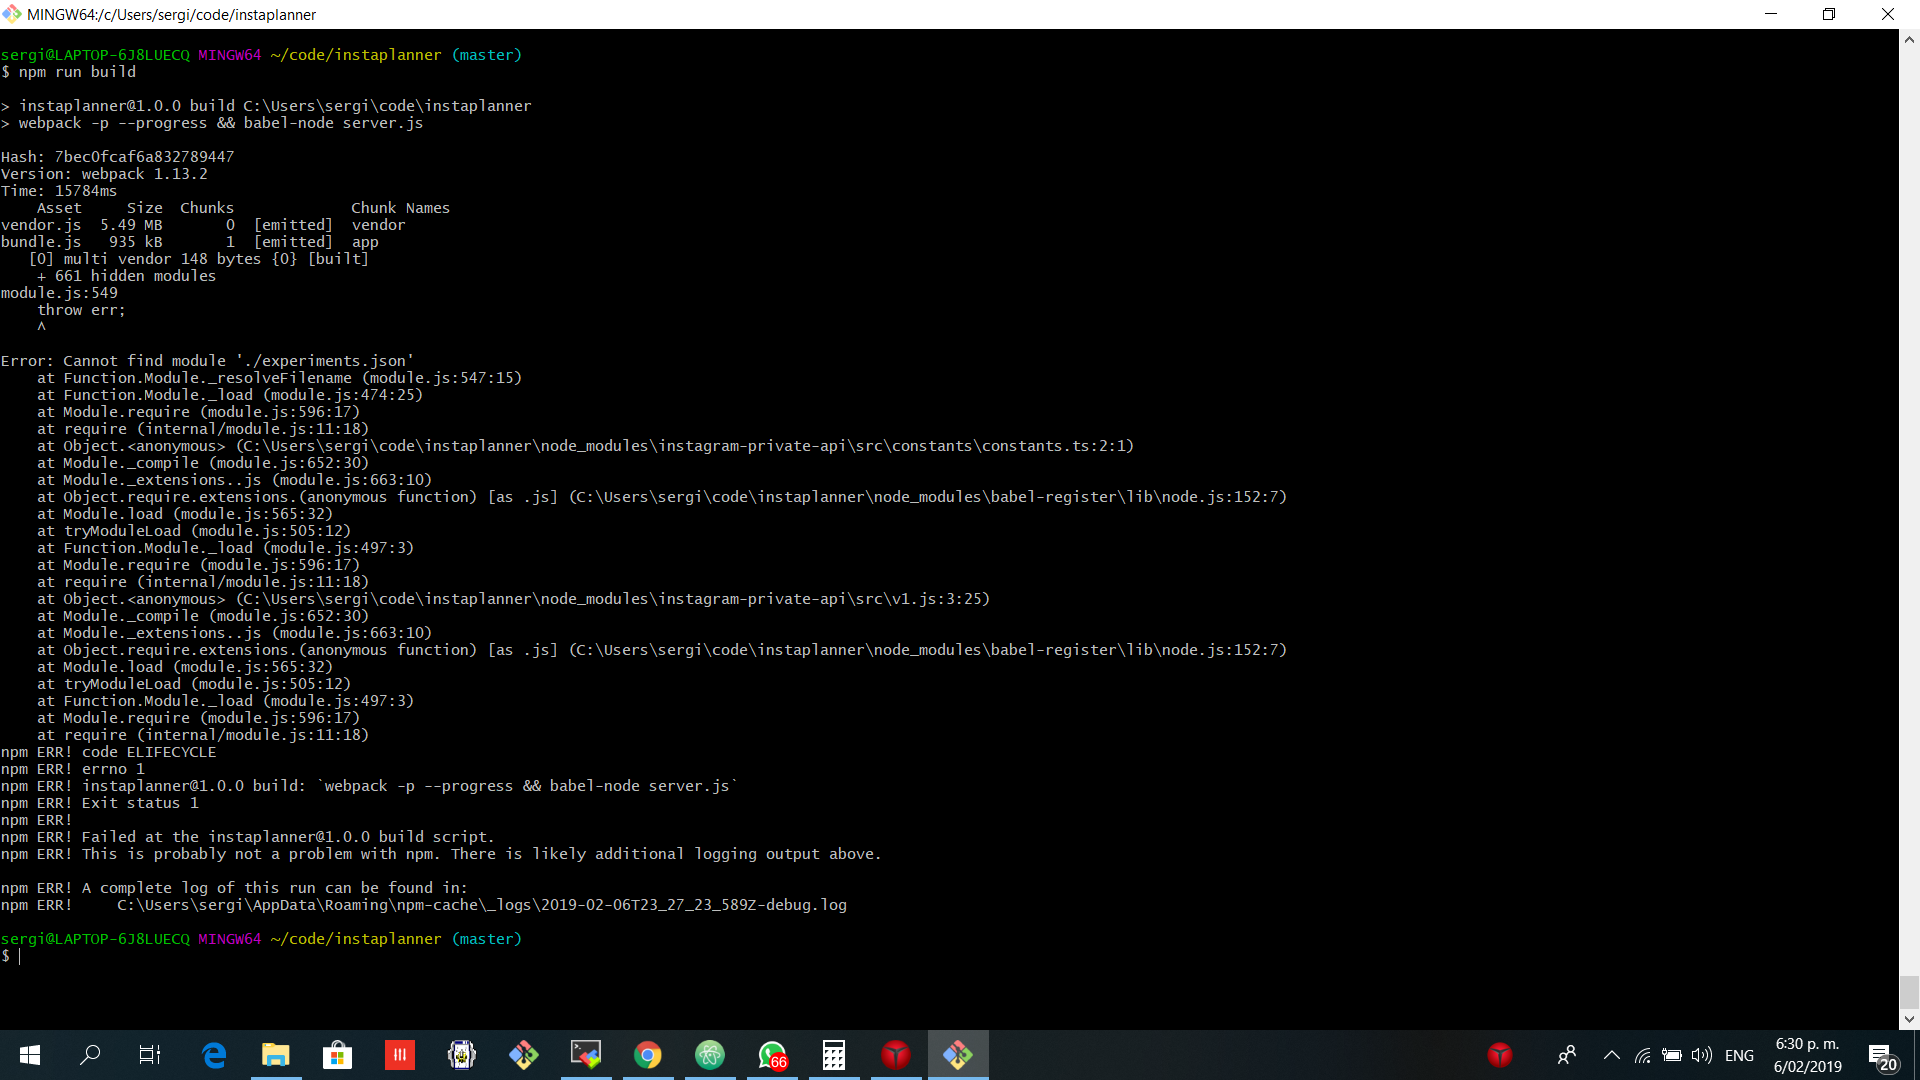The width and height of the screenshot is (1920, 1080).
Task: Open the clock showing 6:30 p. m.
Action: 1807,1055
